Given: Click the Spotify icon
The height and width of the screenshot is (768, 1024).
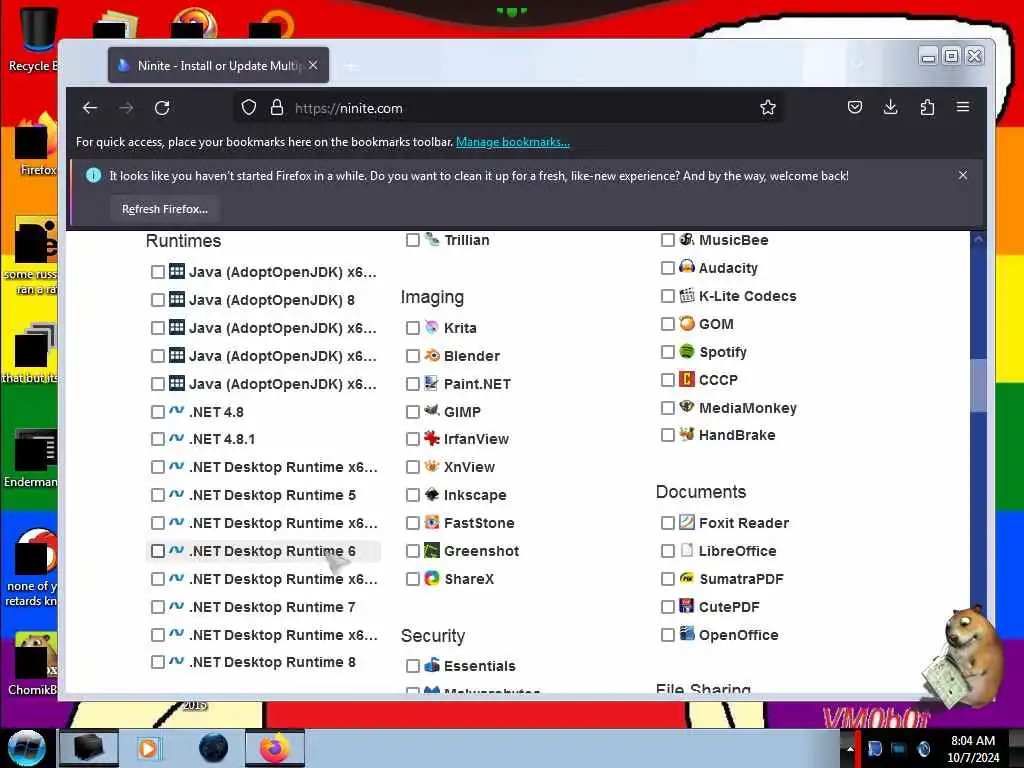Looking at the screenshot, I should coord(686,351).
